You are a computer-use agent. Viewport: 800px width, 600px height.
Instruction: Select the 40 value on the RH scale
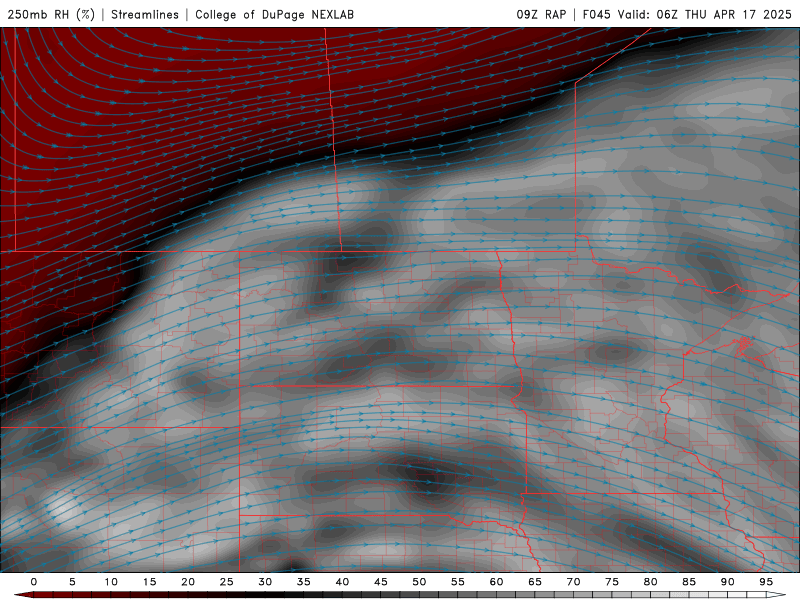tap(342, 582)
